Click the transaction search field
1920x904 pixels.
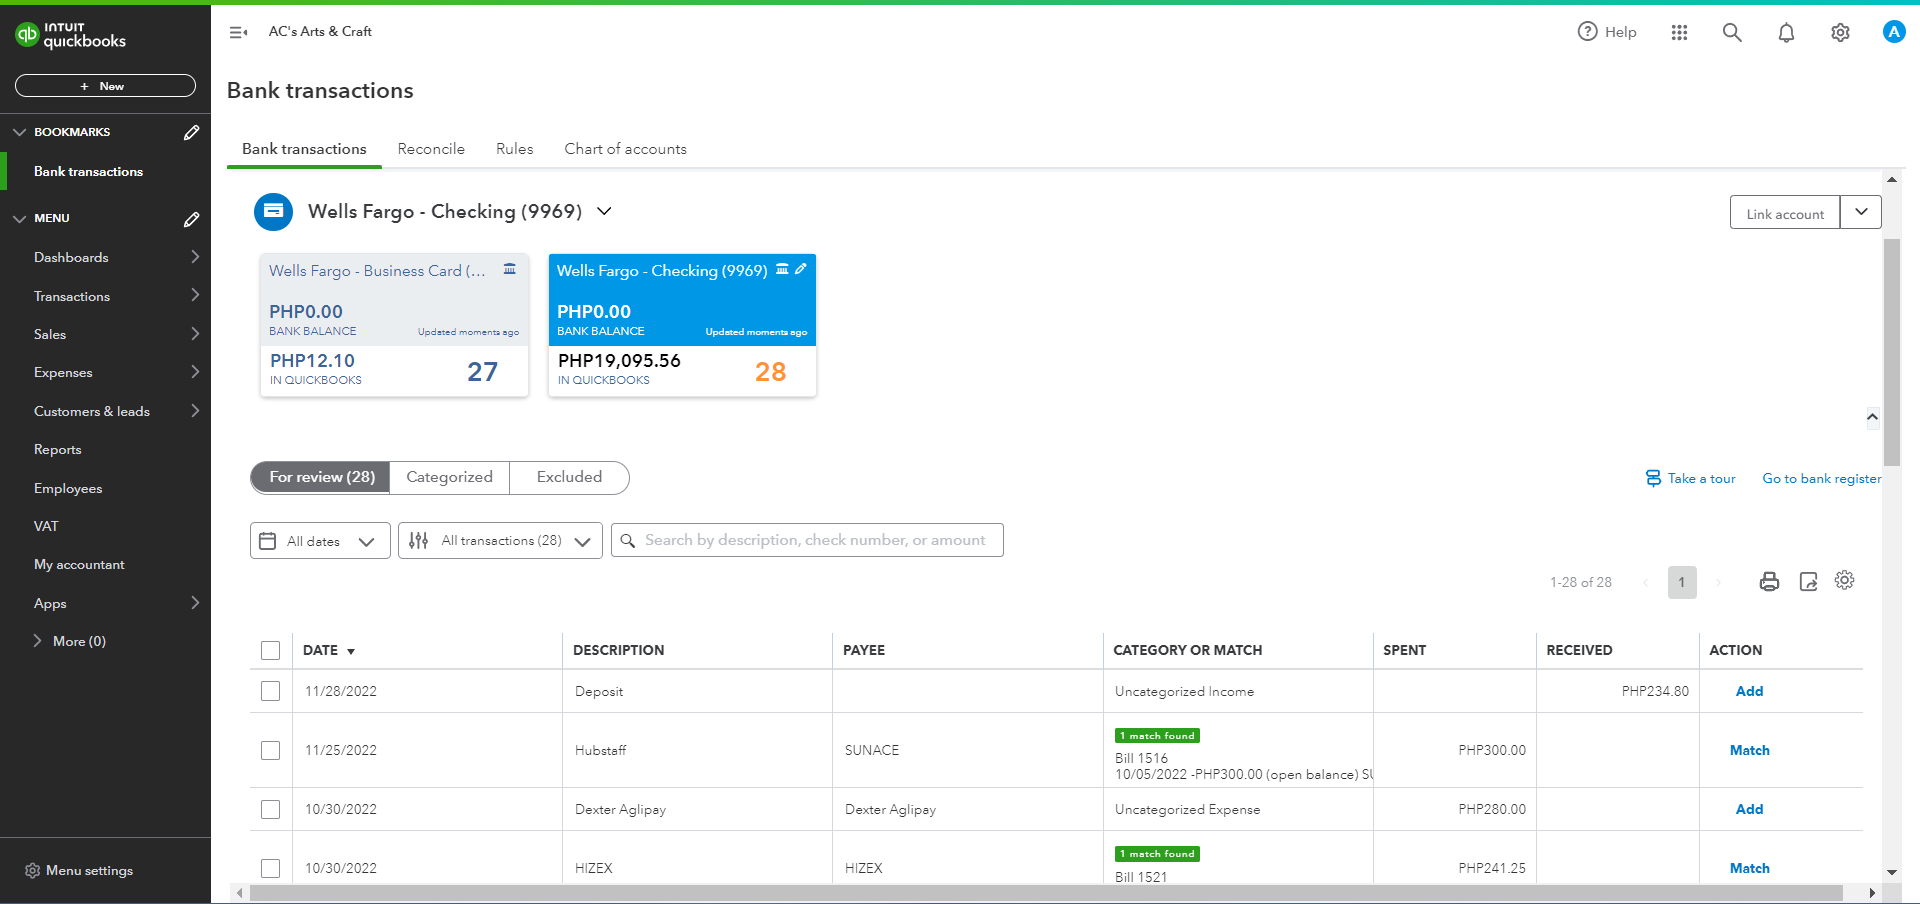pyautogui.click(x=807, y=540)
